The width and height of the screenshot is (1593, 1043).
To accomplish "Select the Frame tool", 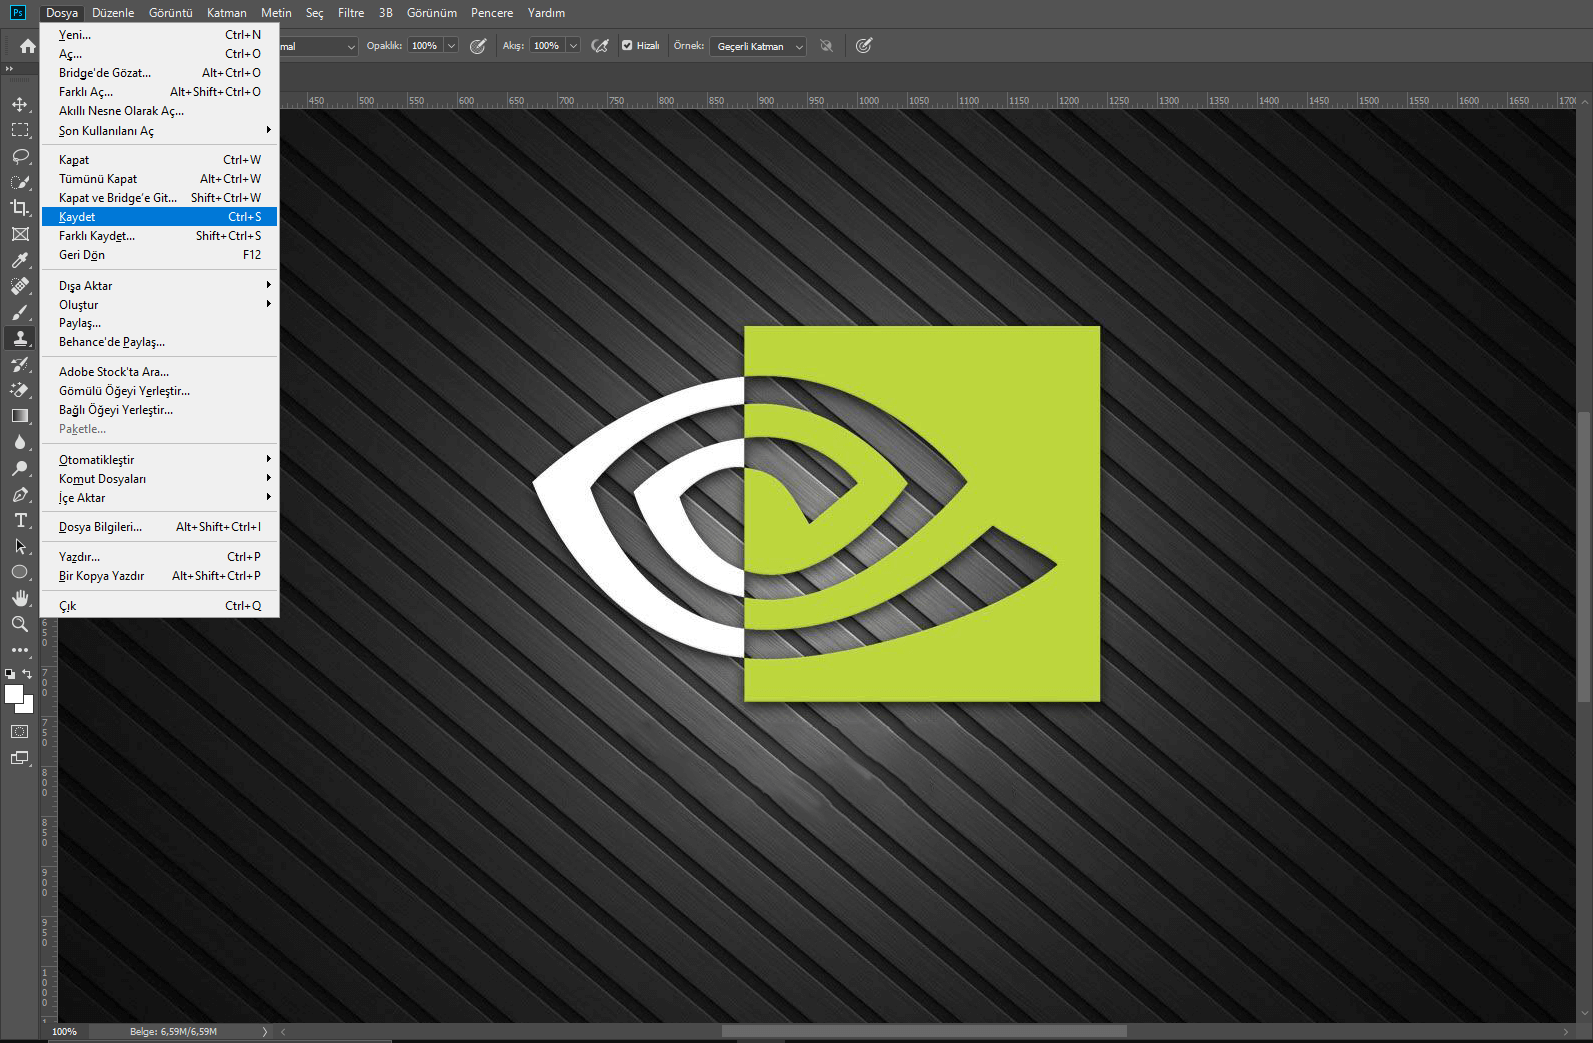I will [x=20, y=234].
